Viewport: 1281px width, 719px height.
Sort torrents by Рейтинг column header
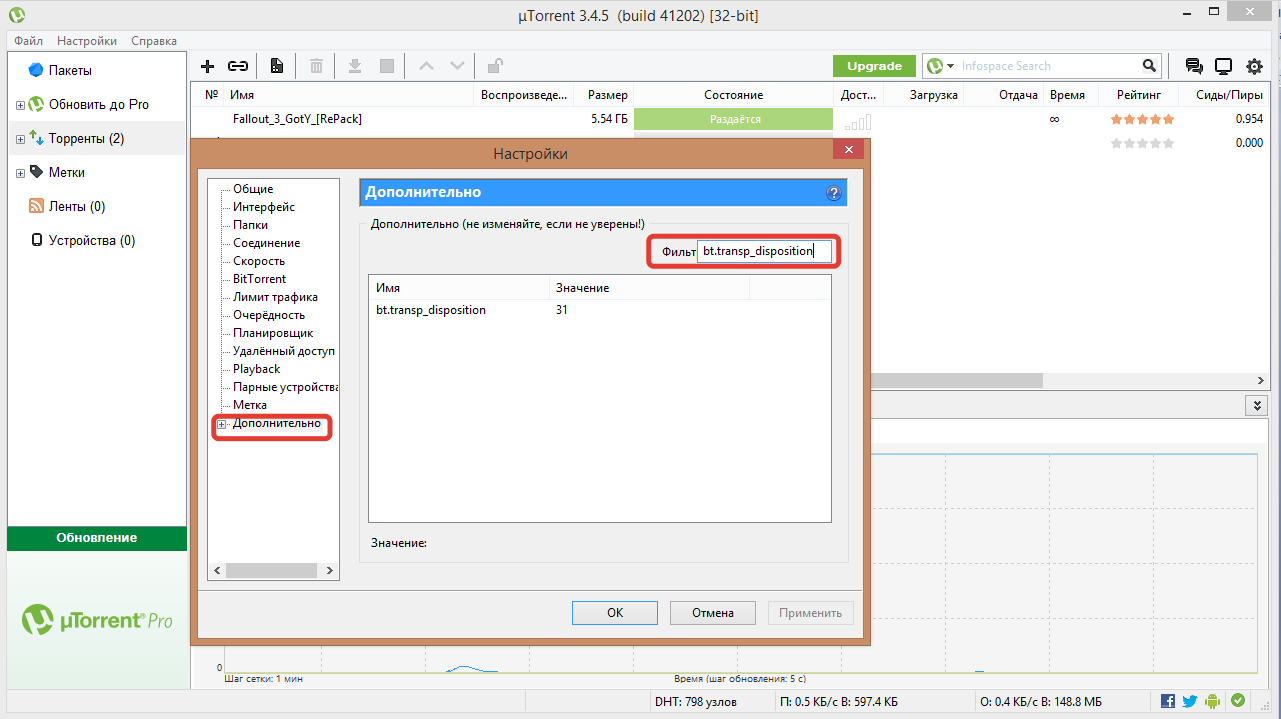tap(1139, 95)
